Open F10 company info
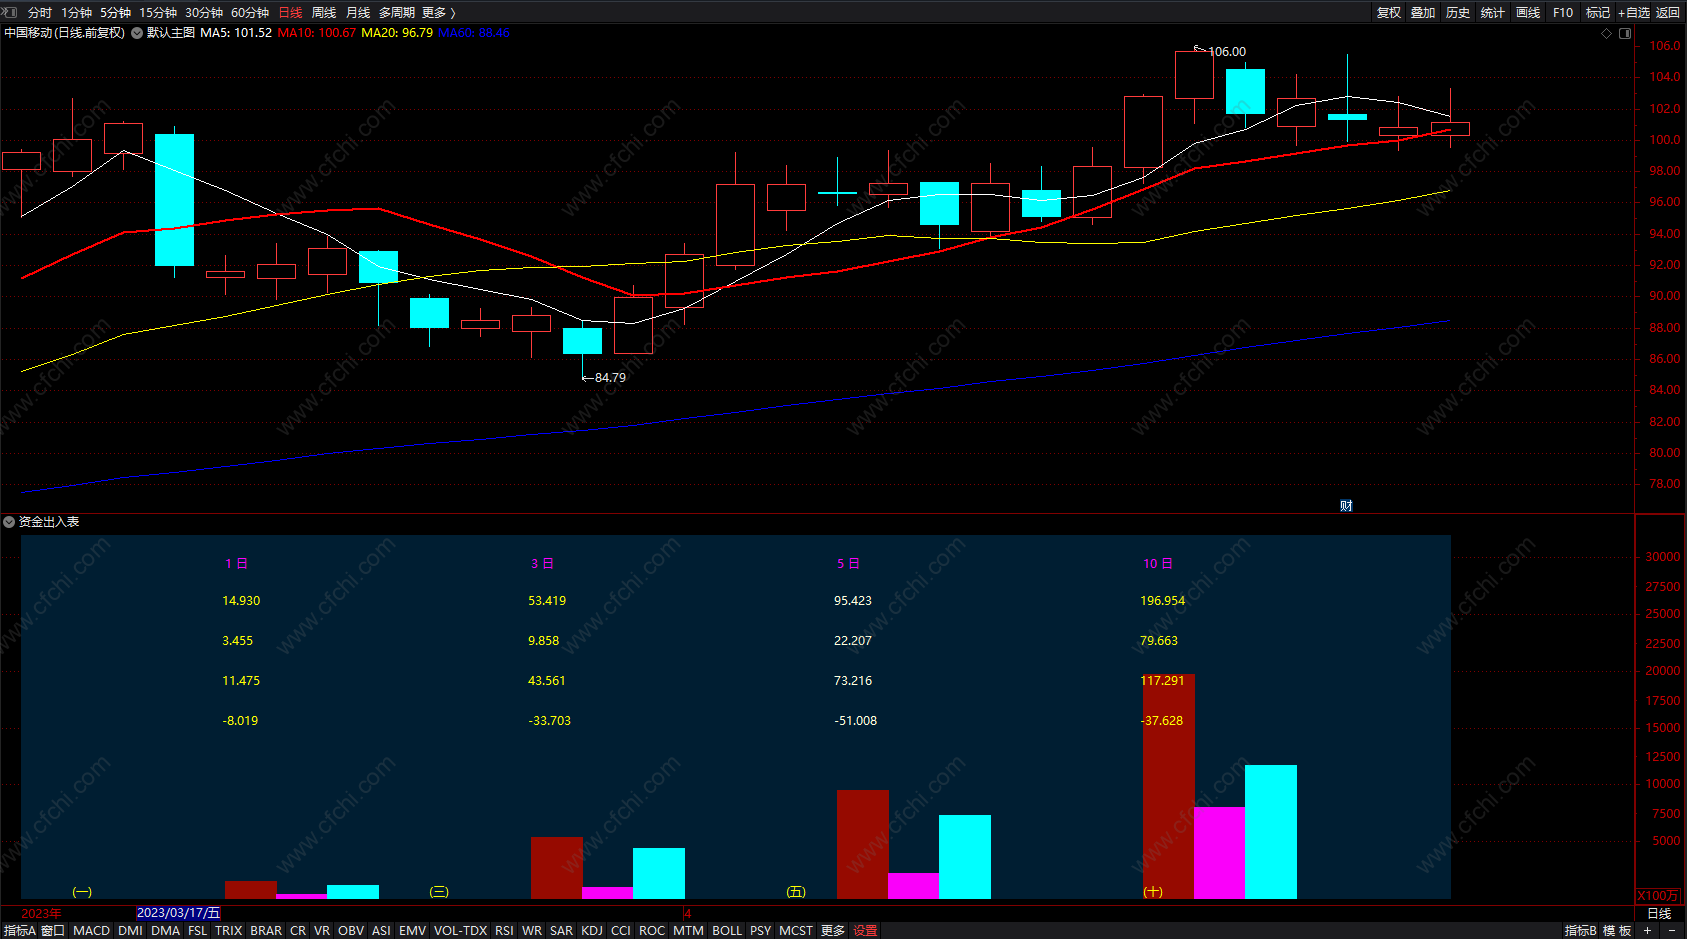The image size is (1687, 939). pyautogui.click(x=1563, y=13)
